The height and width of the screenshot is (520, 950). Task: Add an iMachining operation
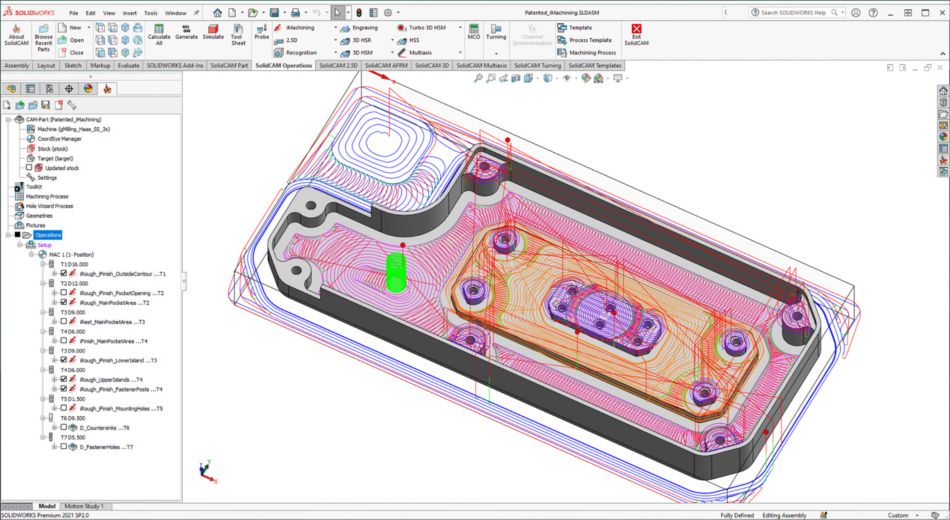[x=294, y=28]
